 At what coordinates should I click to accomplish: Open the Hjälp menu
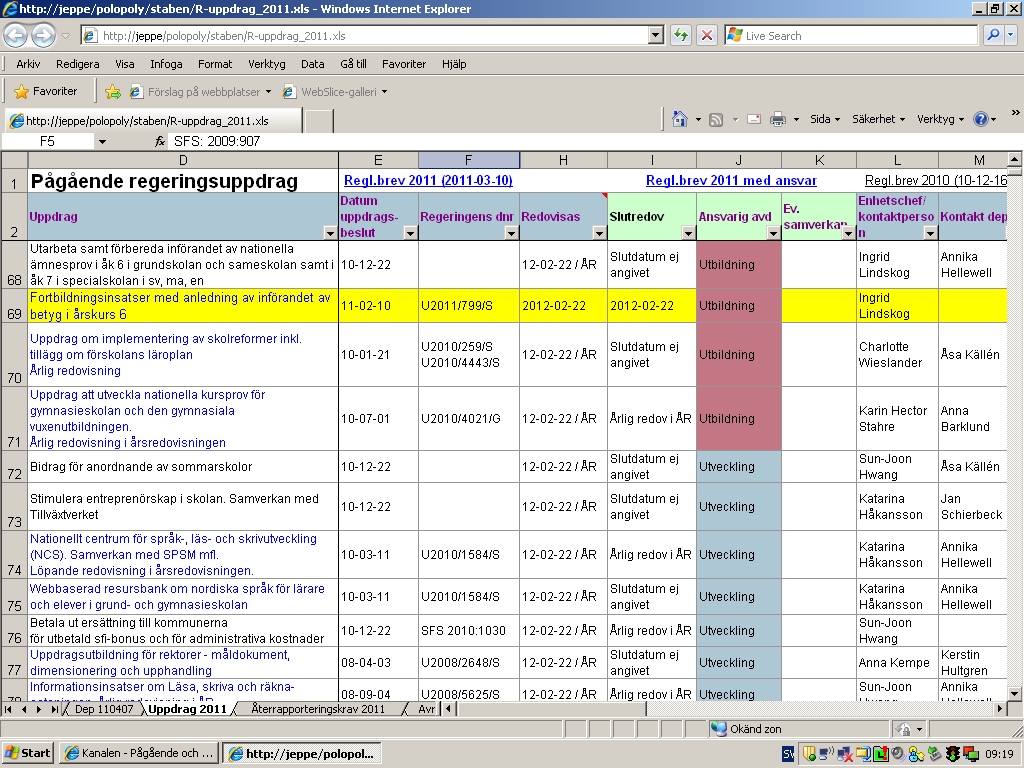[x=454, y=64]
